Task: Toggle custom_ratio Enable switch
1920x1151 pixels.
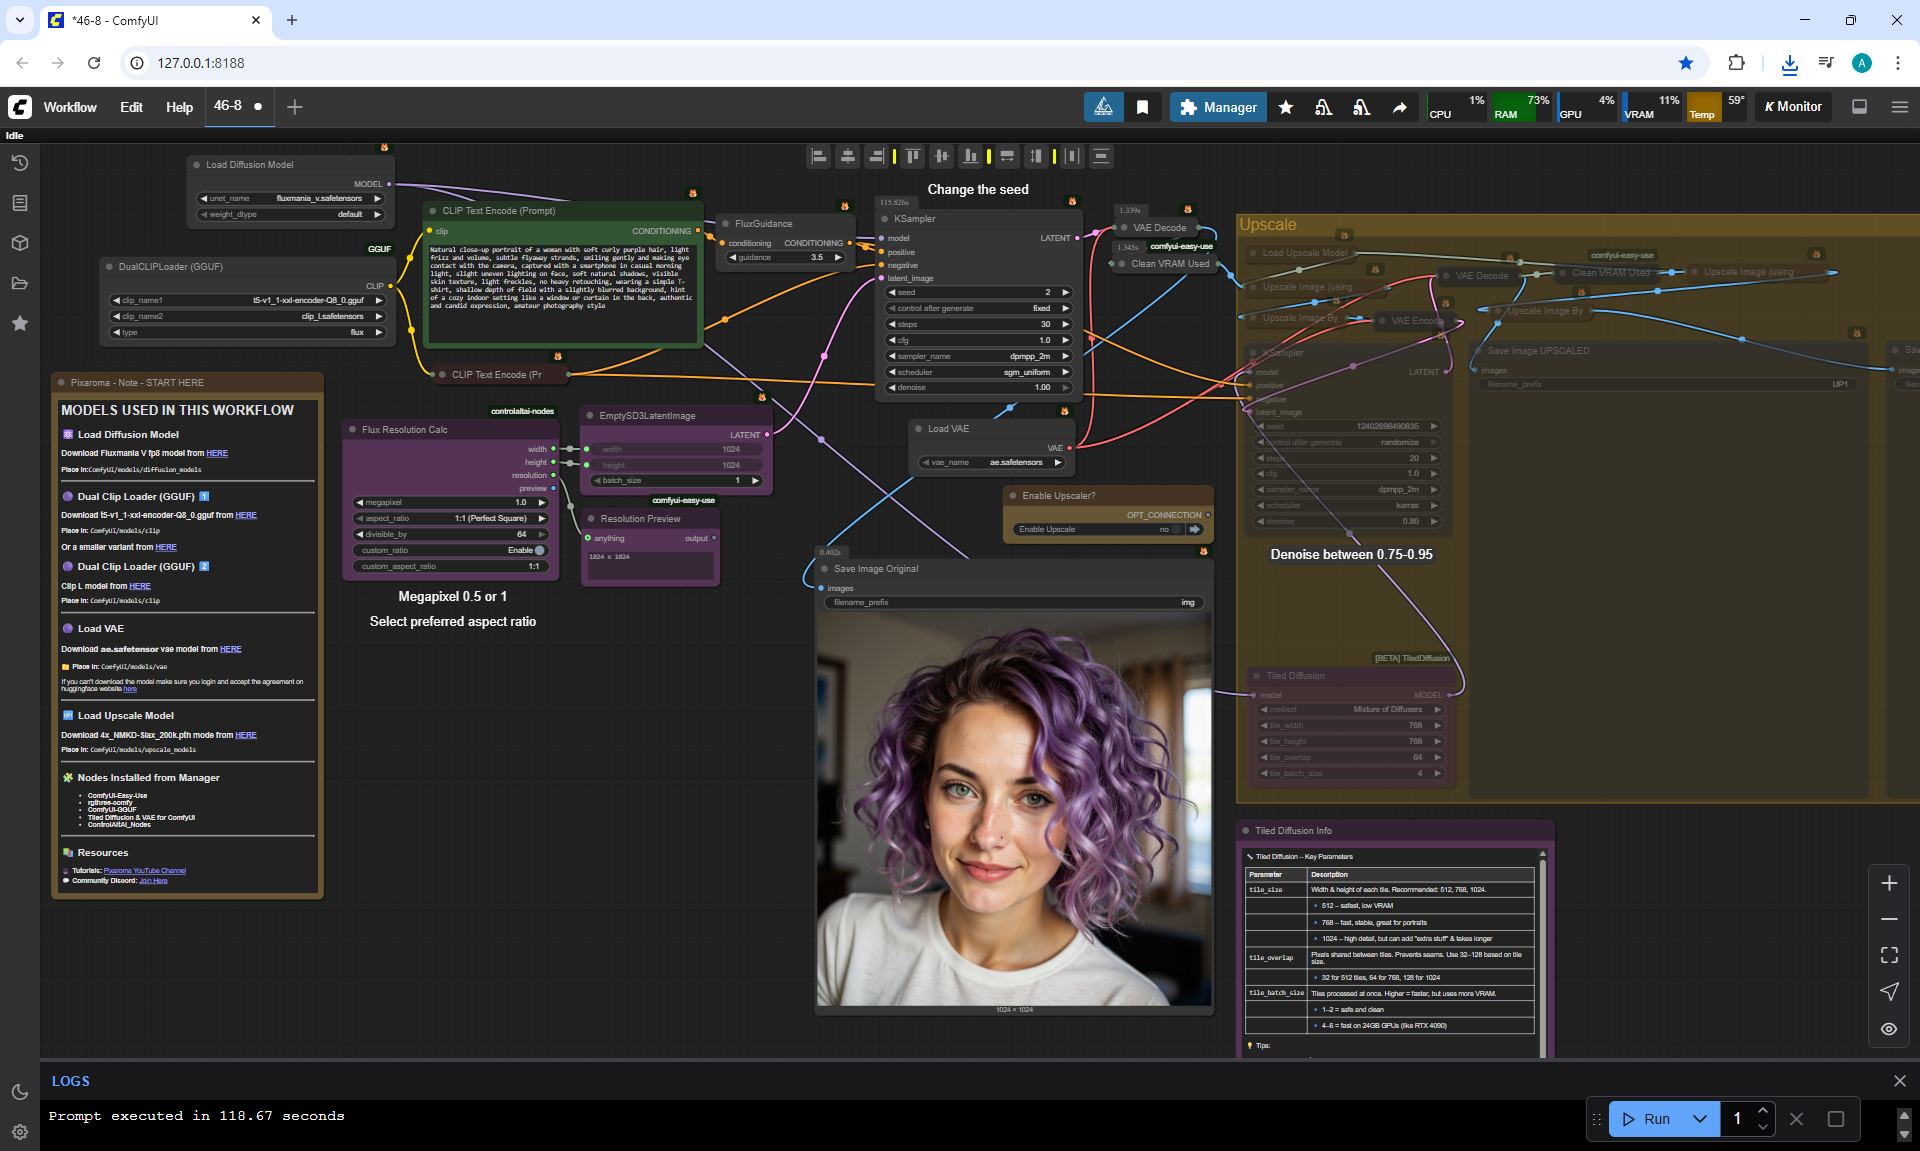Action: coord(539,550)
